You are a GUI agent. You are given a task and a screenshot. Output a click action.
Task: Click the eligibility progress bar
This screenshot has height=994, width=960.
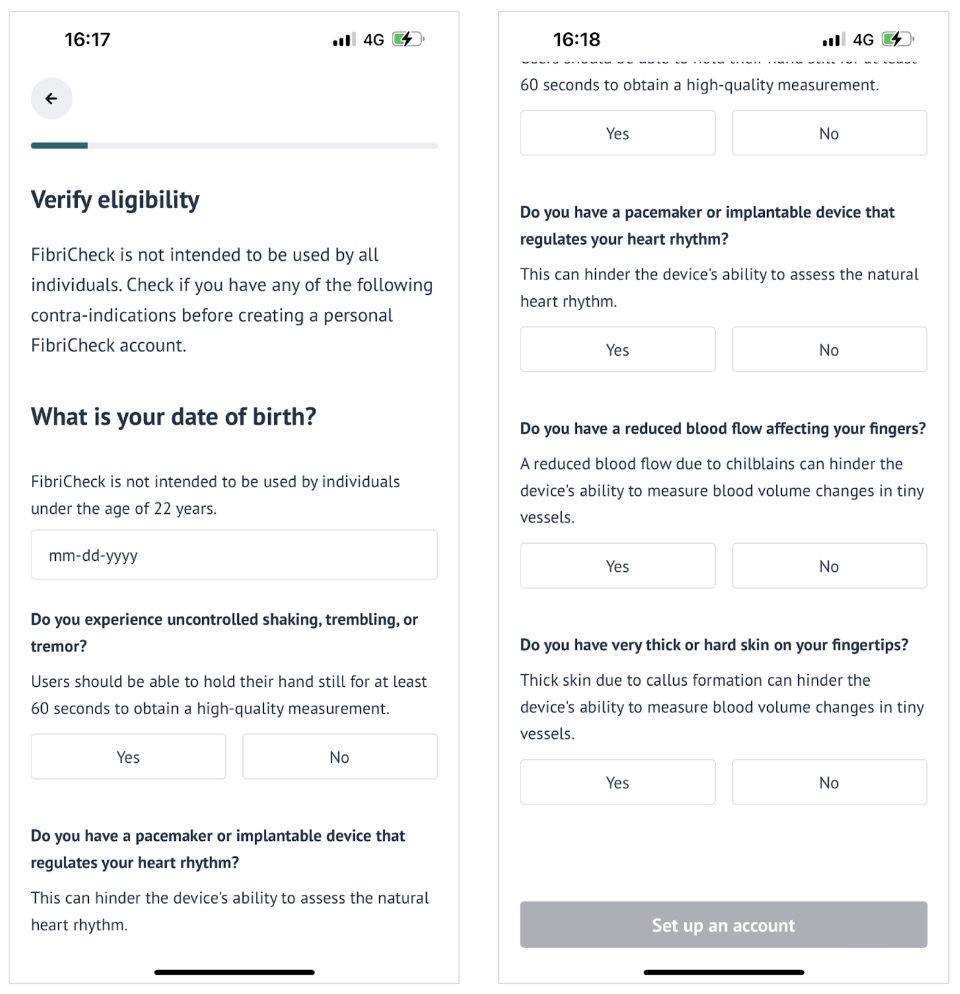tap(233, 146)
